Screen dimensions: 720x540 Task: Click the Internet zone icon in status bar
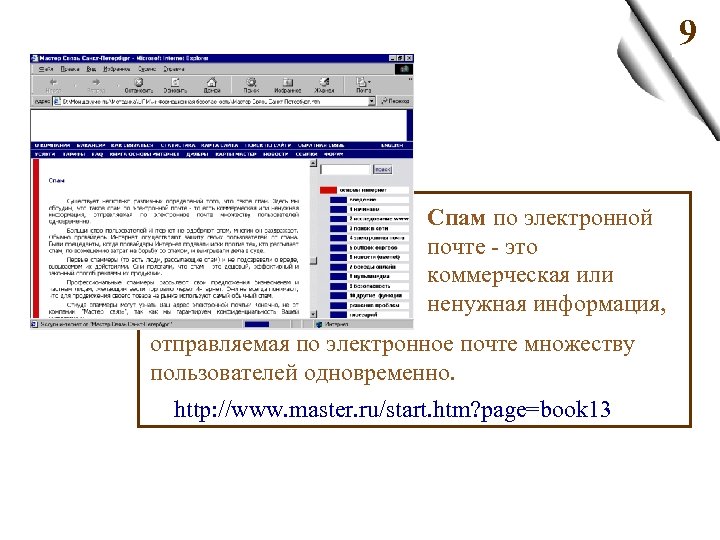point(319,324)
